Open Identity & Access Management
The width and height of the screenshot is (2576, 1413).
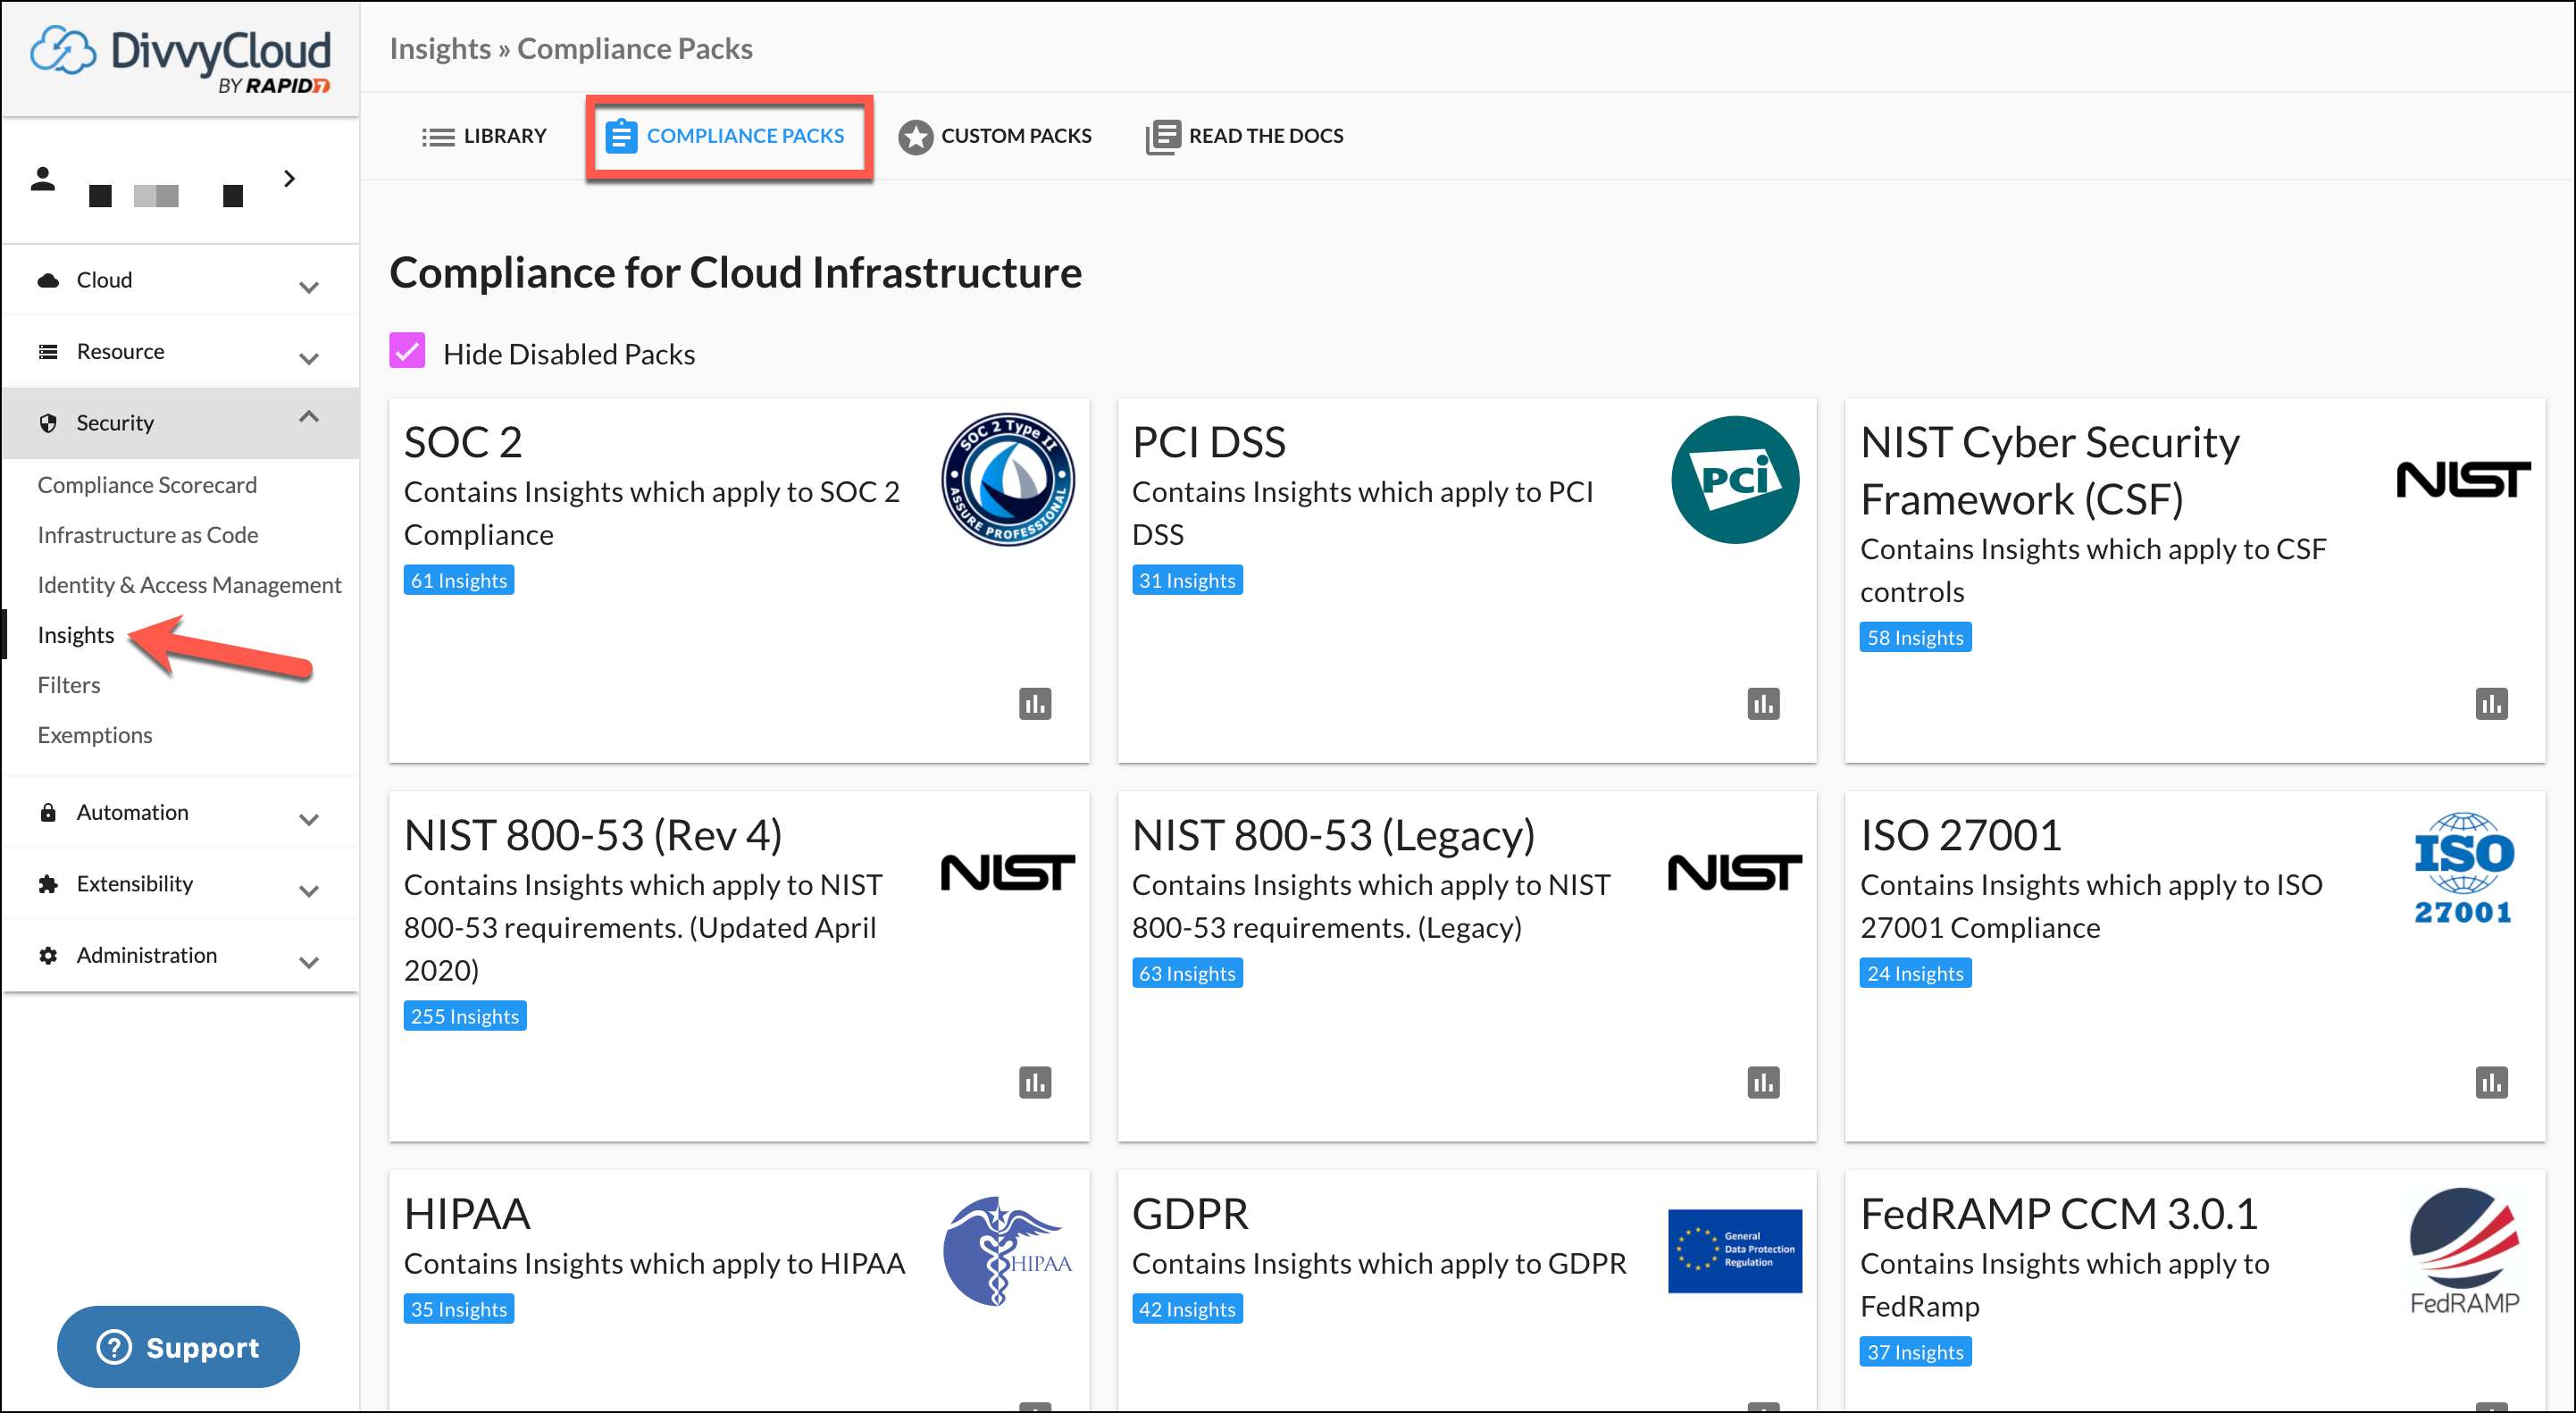click(x=189, y=585)
